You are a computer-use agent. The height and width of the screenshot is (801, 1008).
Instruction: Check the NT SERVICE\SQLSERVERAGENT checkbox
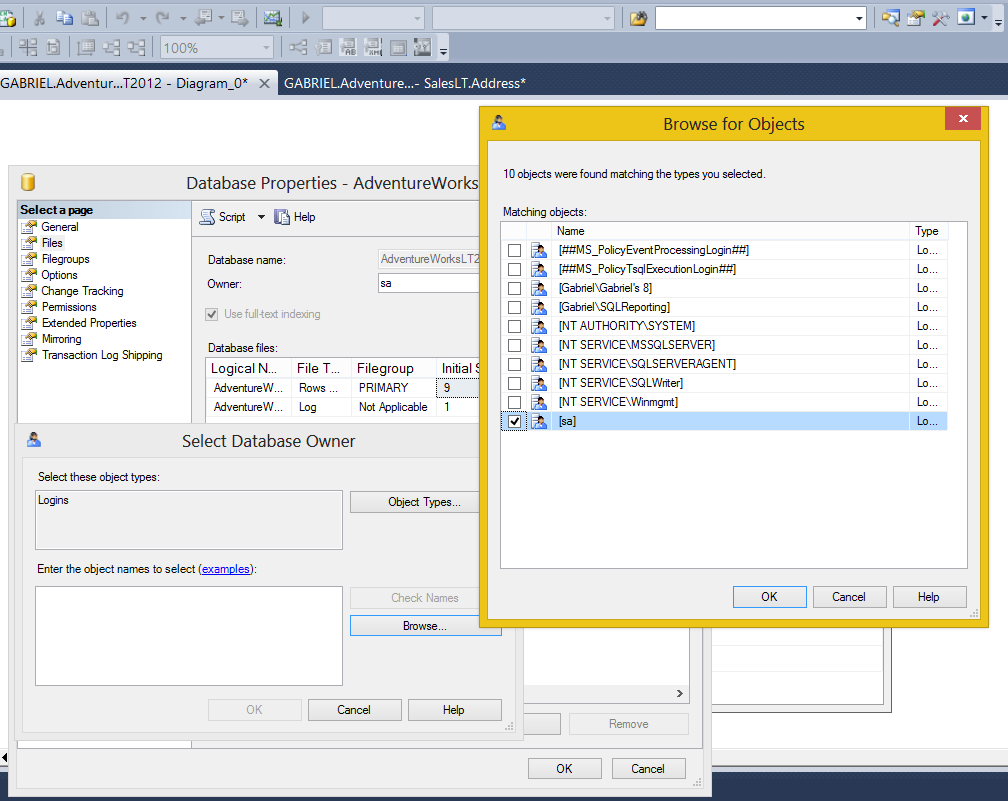[x=514, y=364]
